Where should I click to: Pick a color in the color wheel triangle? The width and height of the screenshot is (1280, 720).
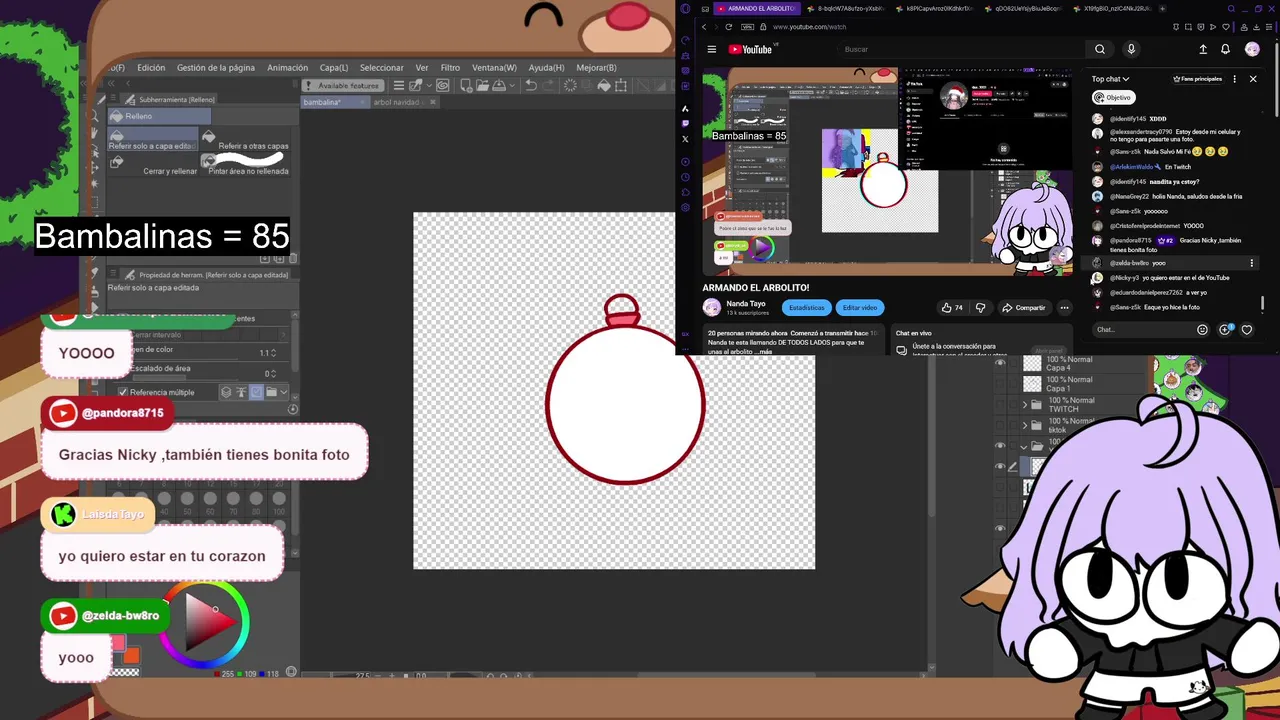(x=205, y=623)
